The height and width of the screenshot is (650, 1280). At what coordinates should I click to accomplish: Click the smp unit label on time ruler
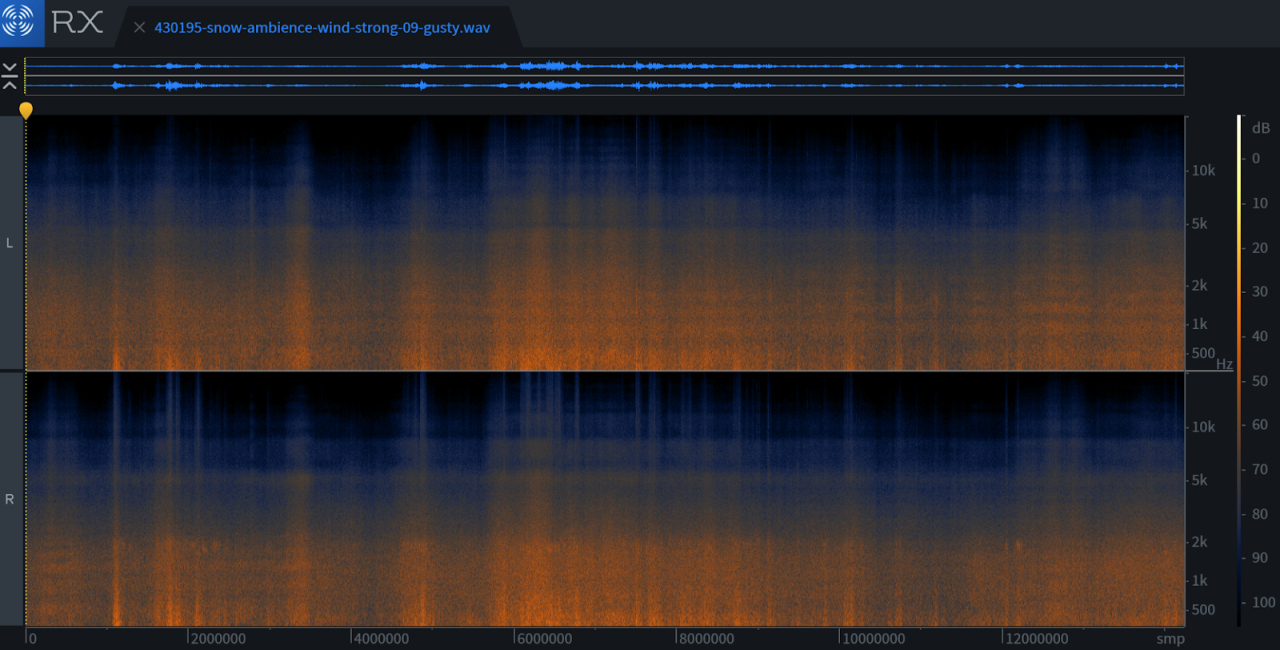[x=1168, y=638]
